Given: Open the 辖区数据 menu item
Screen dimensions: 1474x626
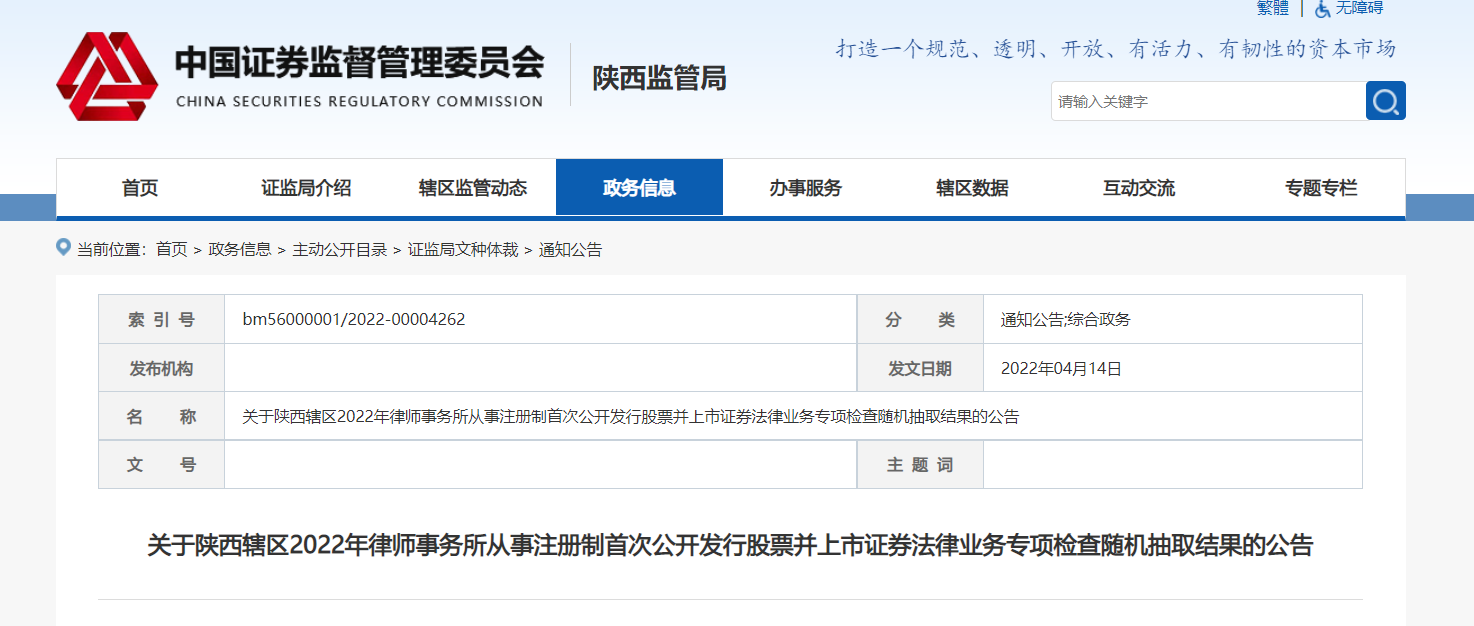Looking at the screenshot, I should click(x=972, y=188).
